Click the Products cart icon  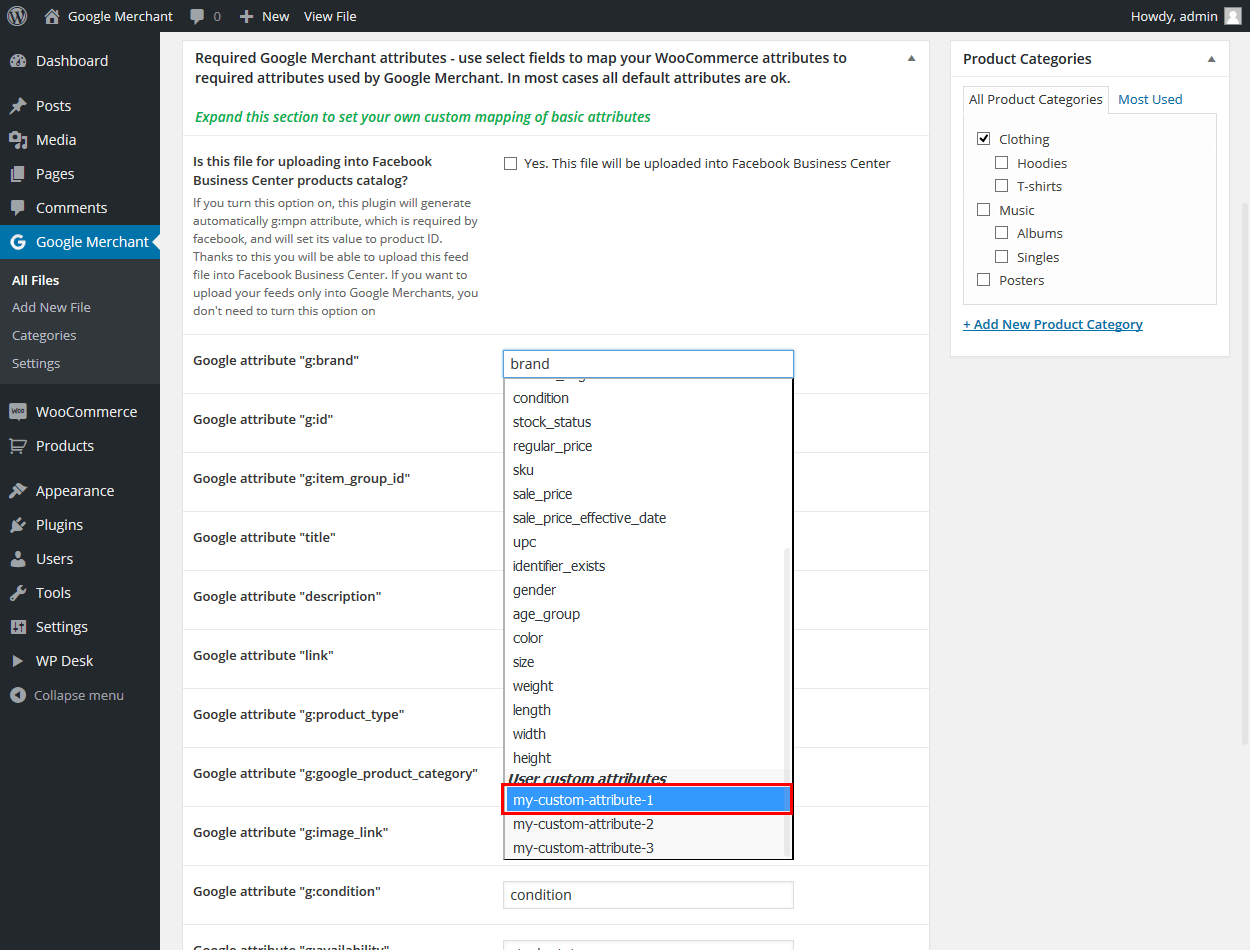click(18, 446)
